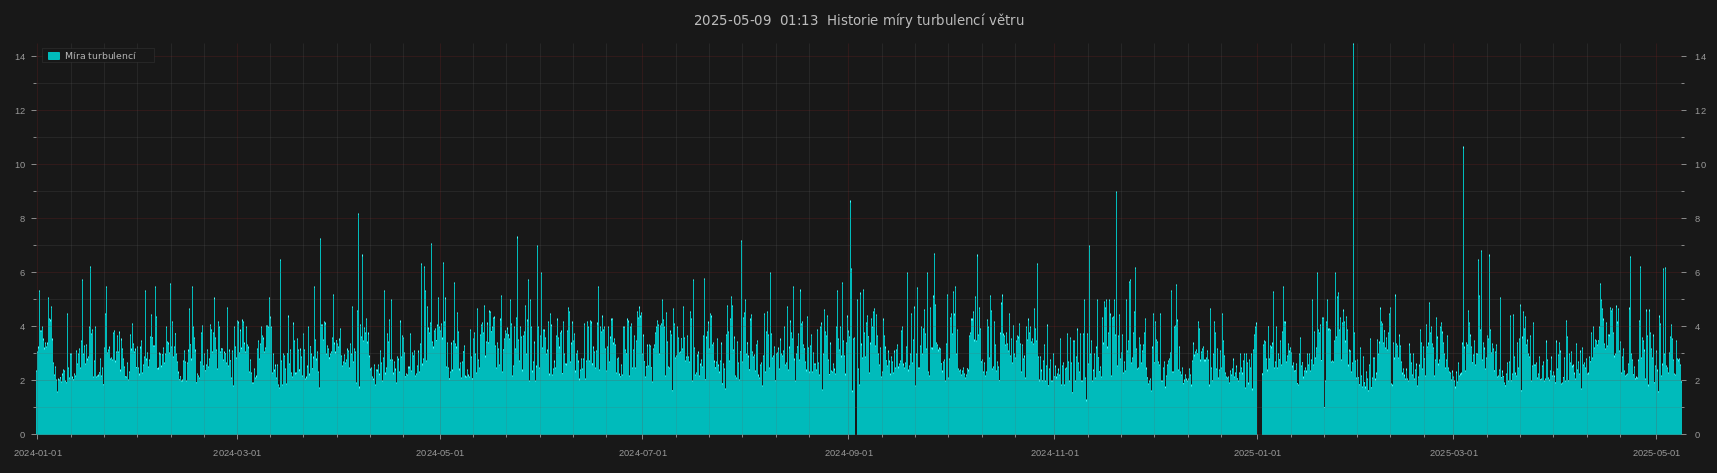This screenshot has height=473, width=1717.
Task: Click the spike peak near 10.7 in March 2025
Action: tap(1463, 148)
